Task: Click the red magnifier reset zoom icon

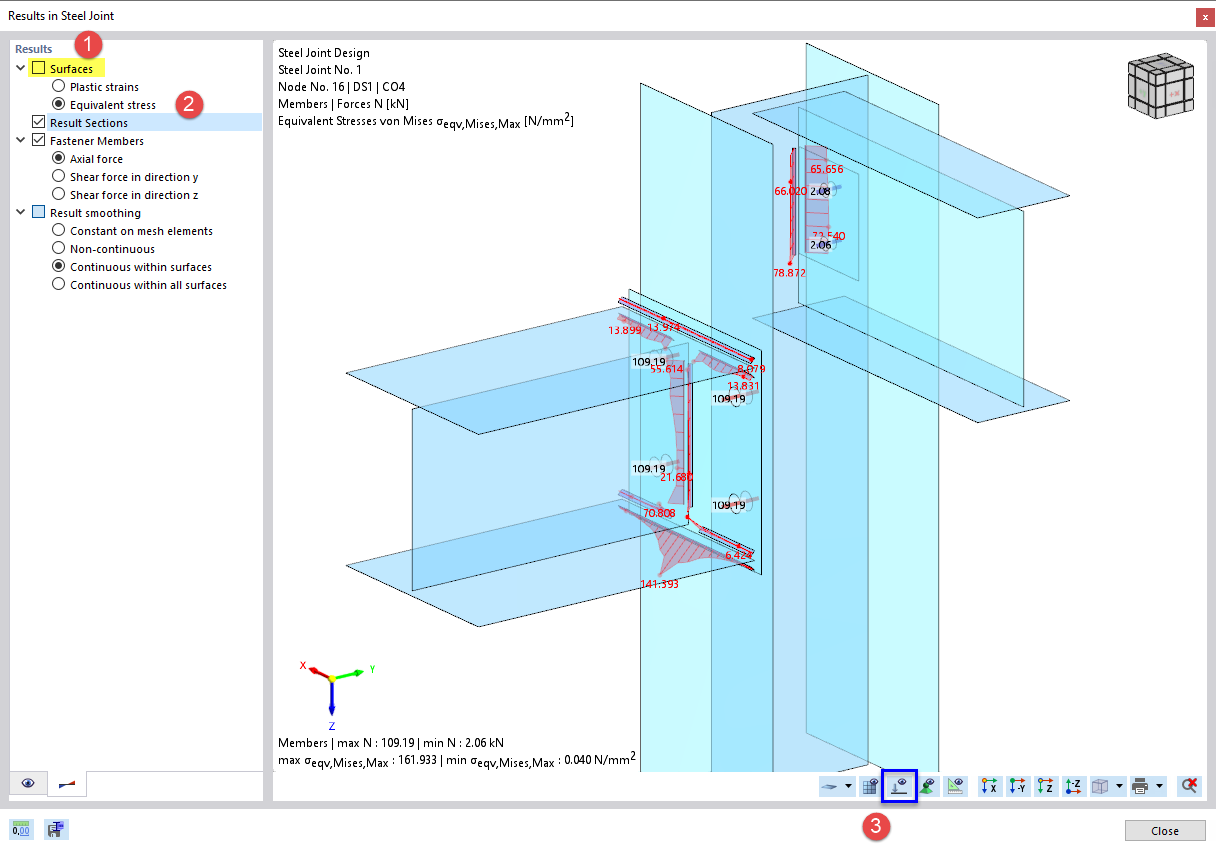Action: (x=1188, y=786)
